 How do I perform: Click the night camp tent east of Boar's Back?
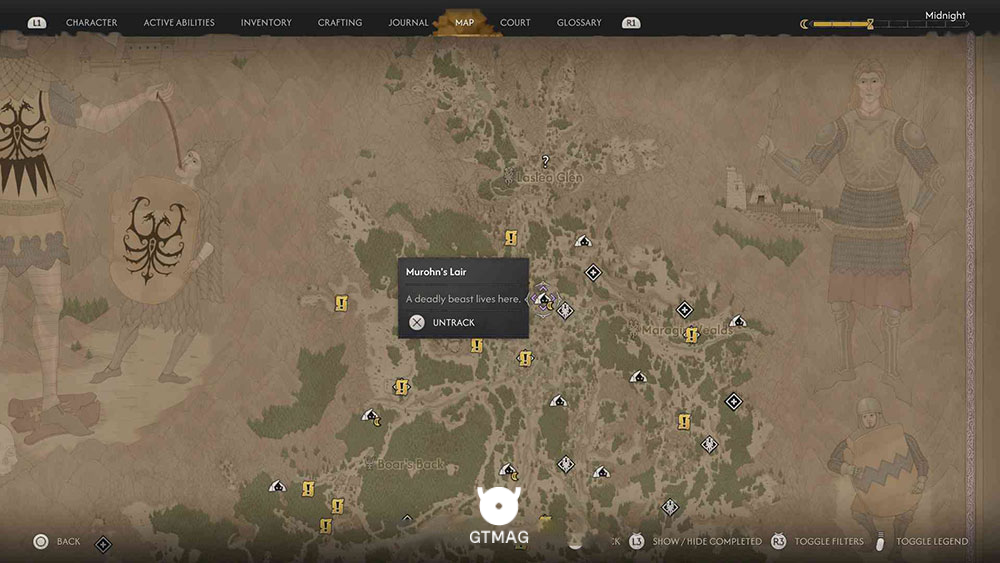click(x=509, y=471)
